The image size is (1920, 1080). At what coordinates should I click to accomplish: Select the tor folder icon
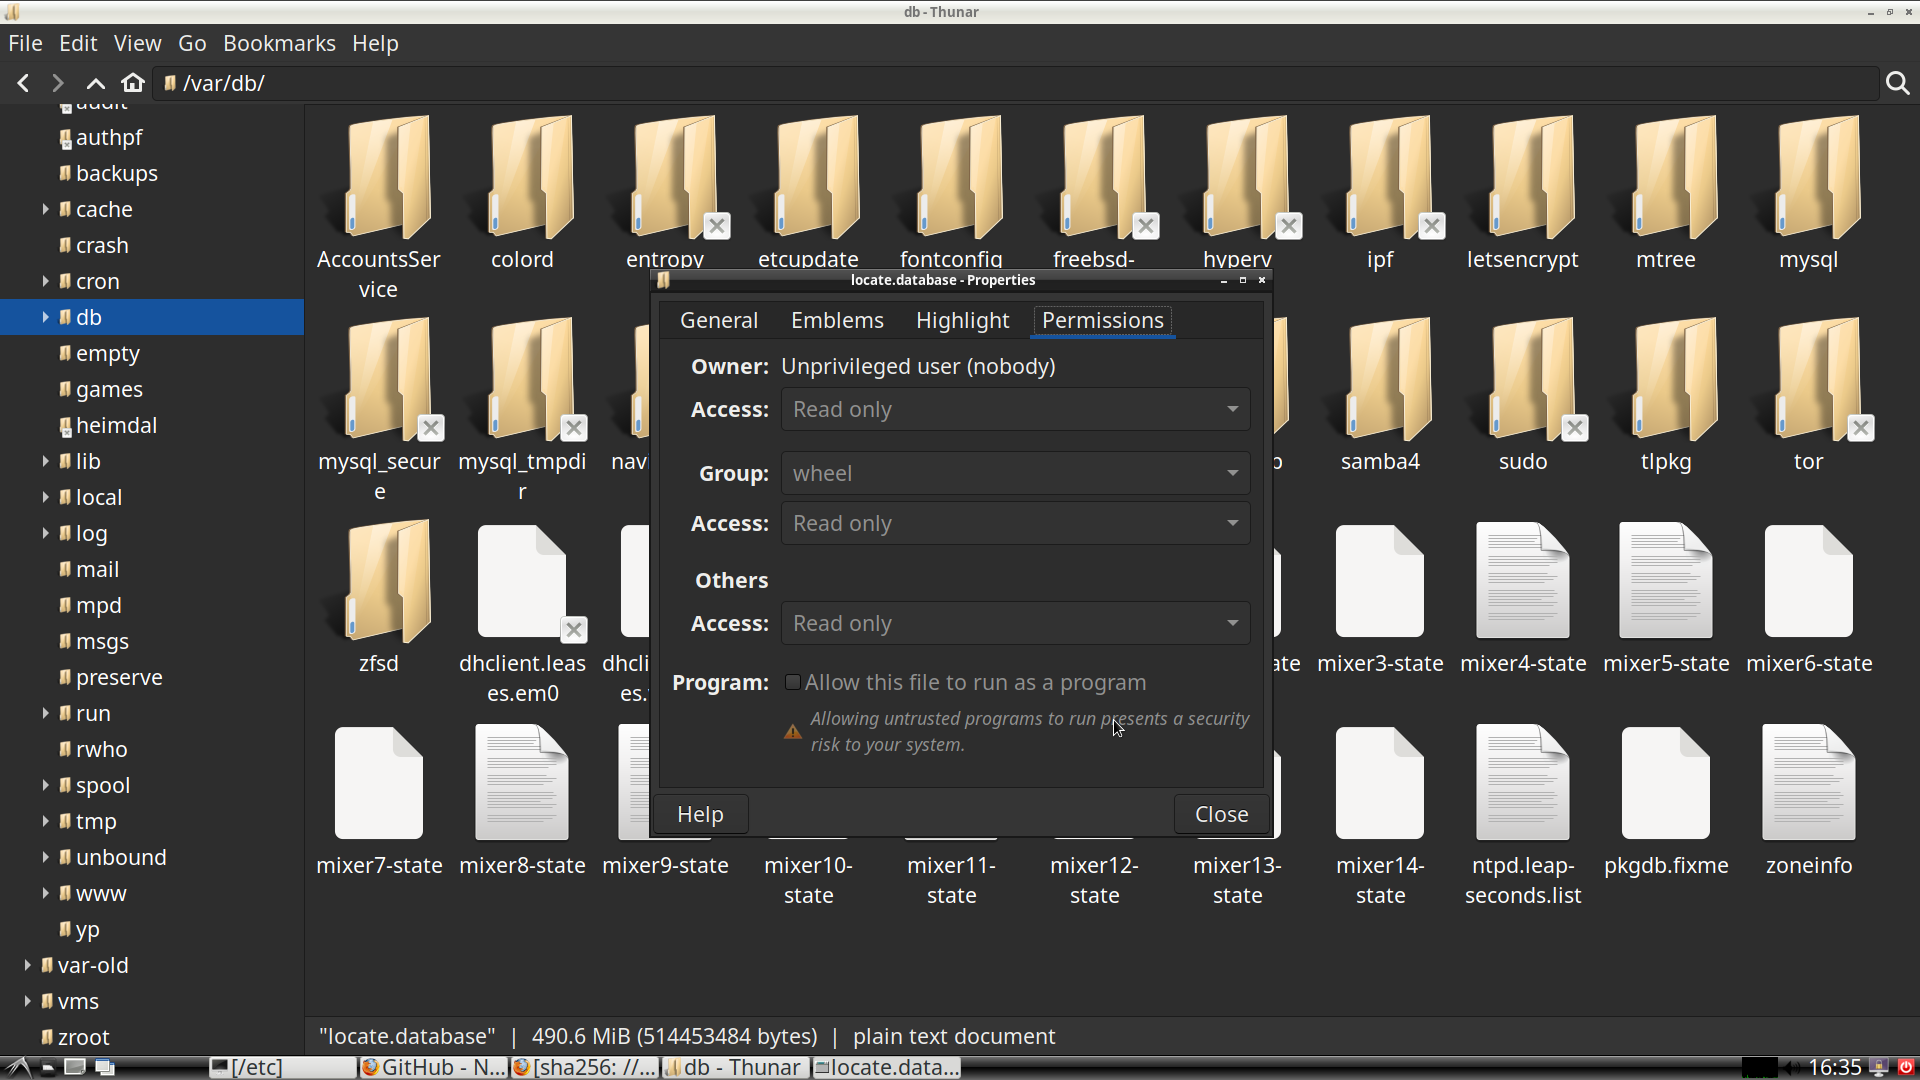click(1809, 380)
